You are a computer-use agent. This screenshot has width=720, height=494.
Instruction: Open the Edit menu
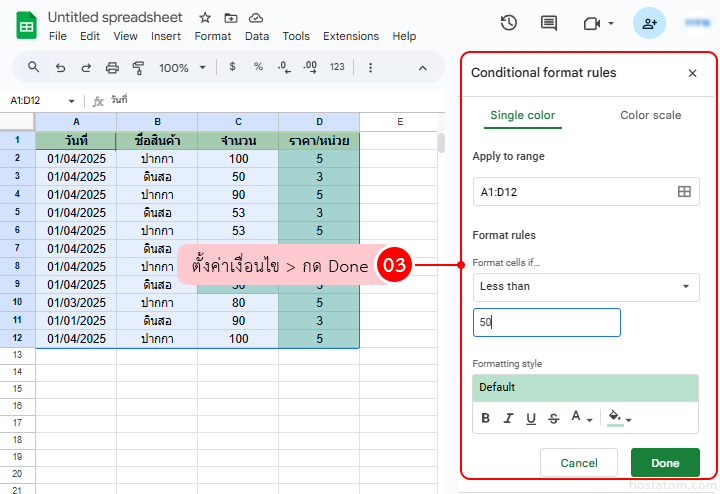point(90,36)
